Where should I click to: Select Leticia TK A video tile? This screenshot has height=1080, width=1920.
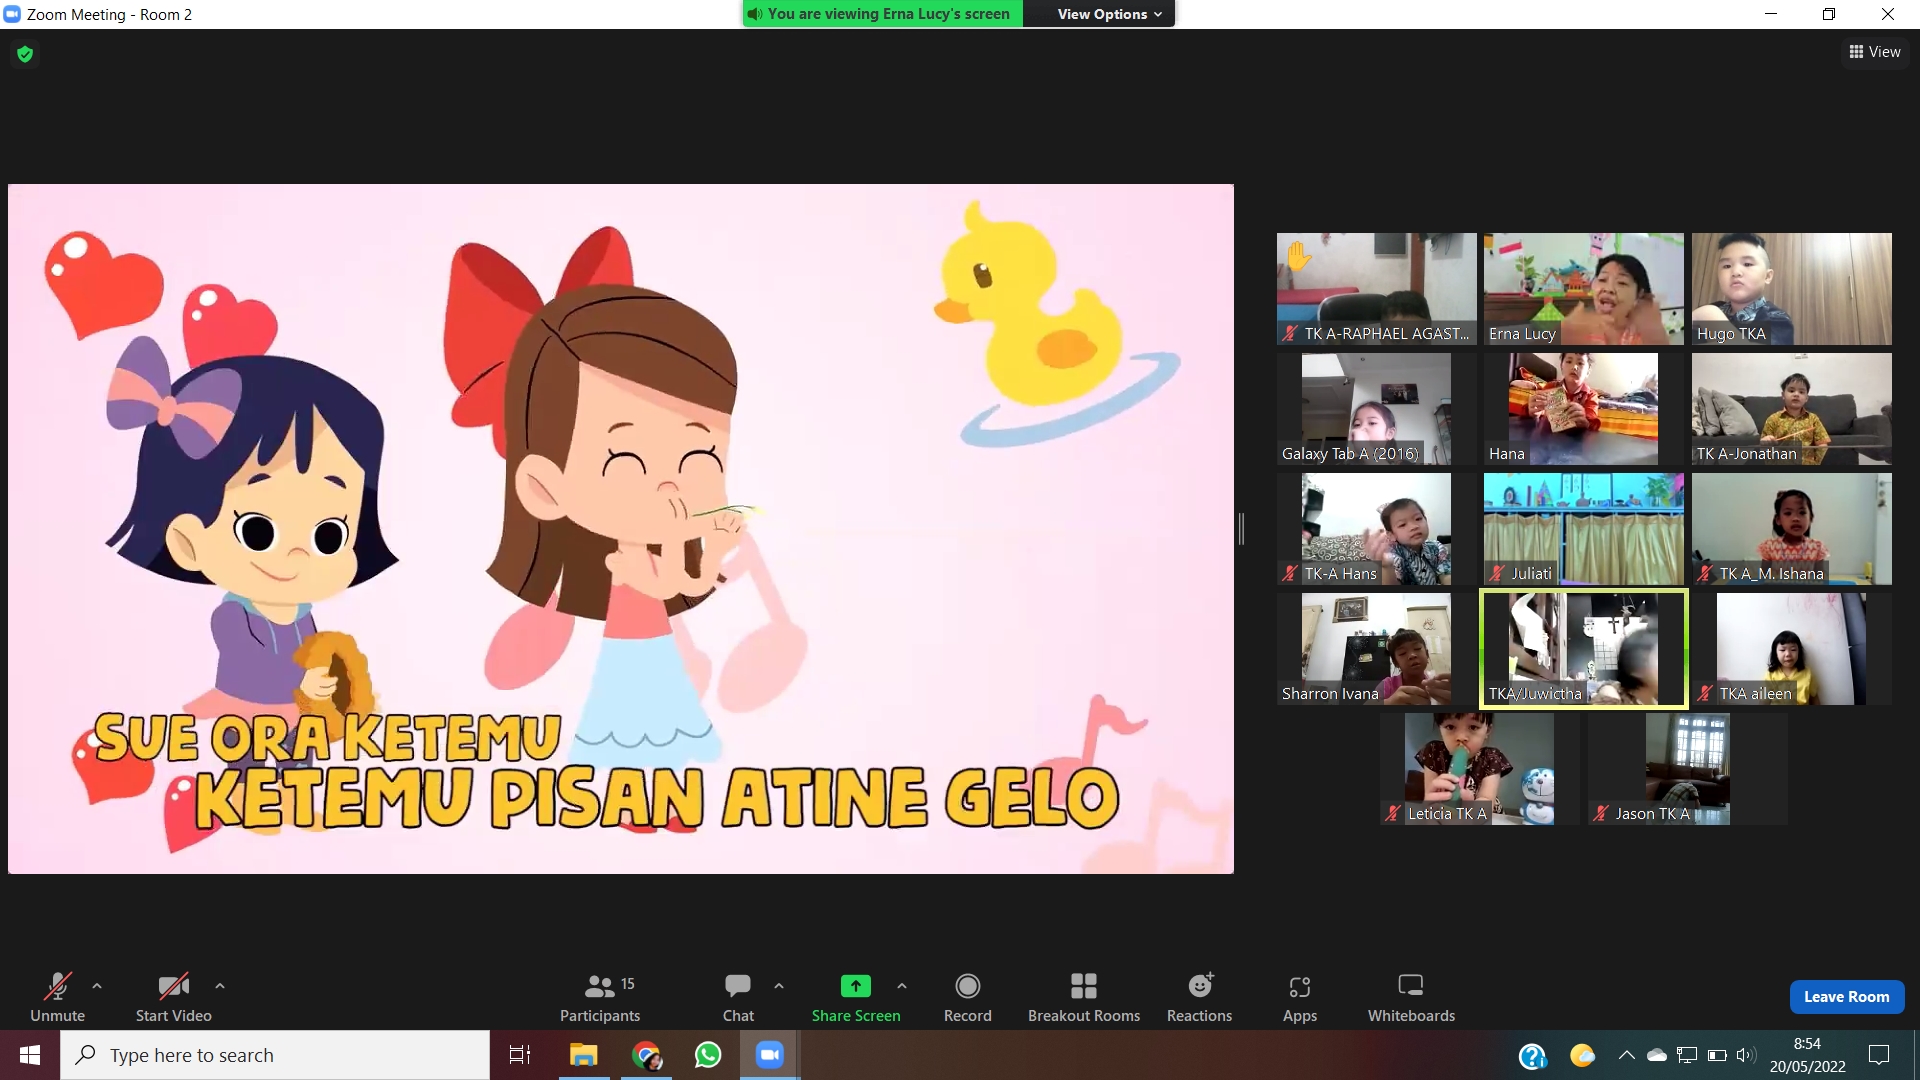(1480, 769)
